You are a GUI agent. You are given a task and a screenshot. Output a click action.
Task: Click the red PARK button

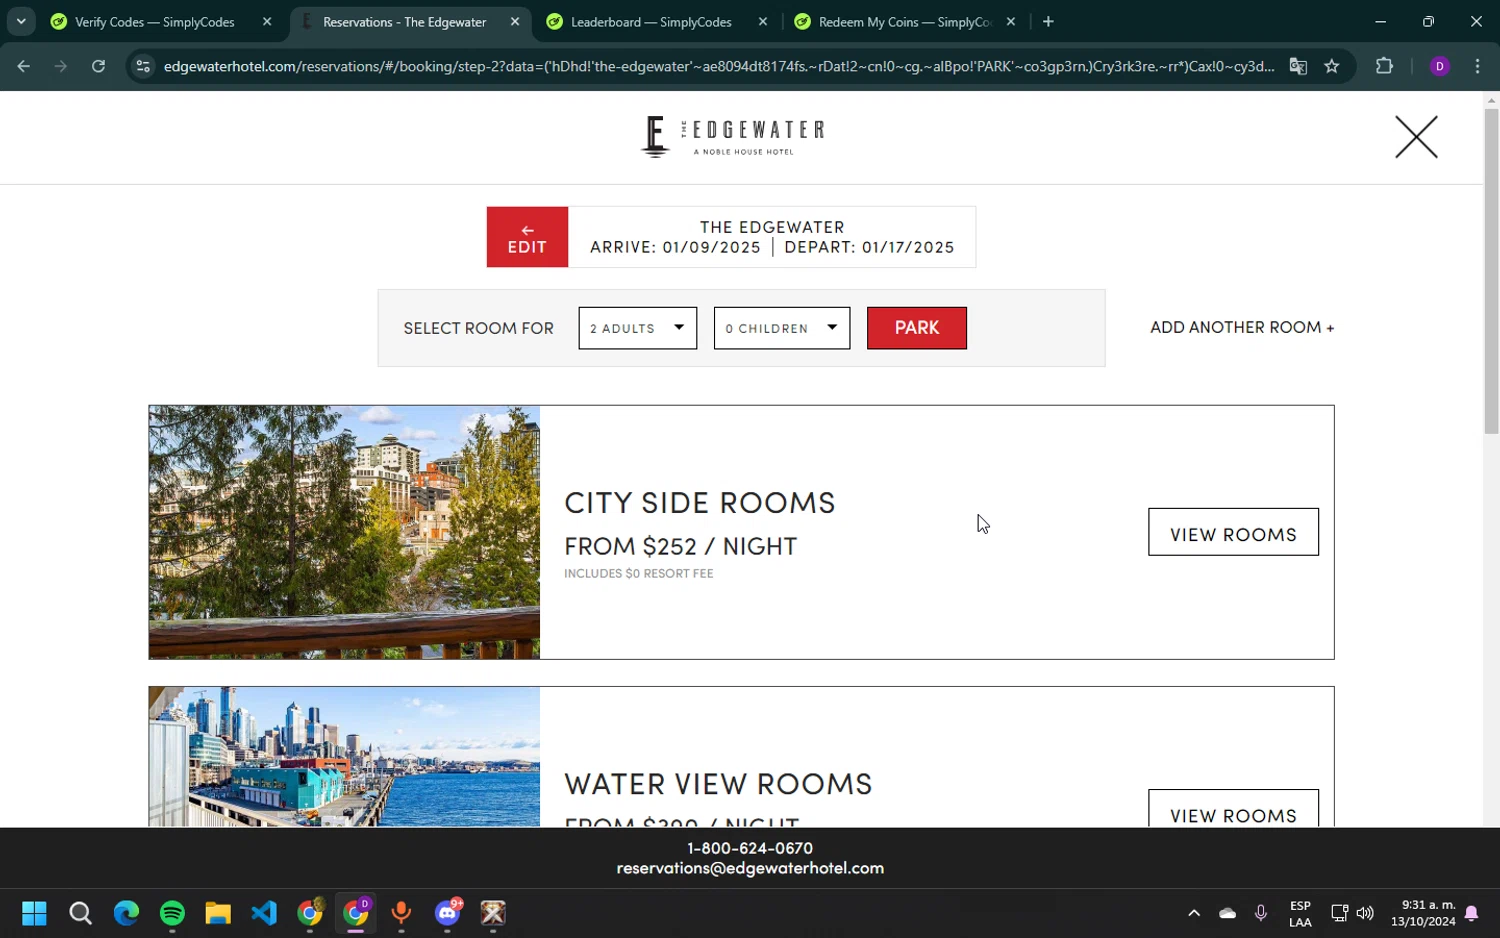[917, 328]
